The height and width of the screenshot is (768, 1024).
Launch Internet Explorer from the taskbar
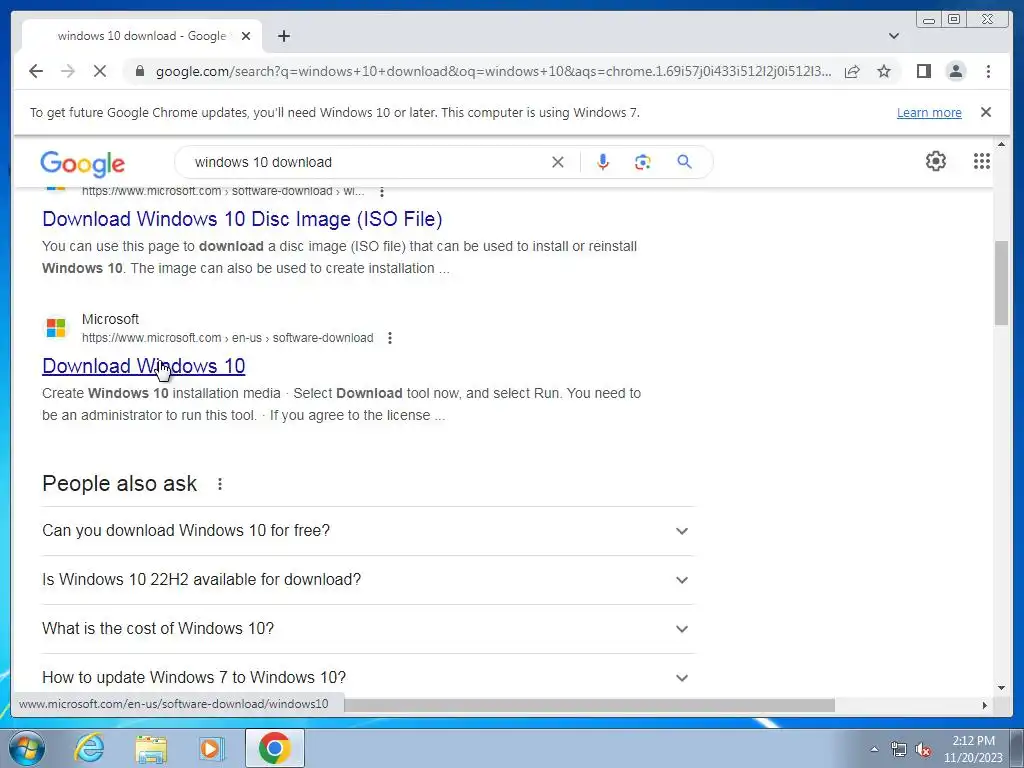click(89, 748)
